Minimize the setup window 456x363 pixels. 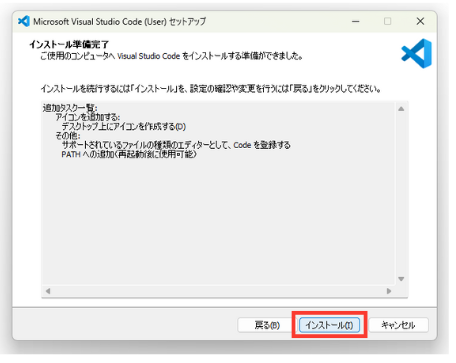[356, 21]
